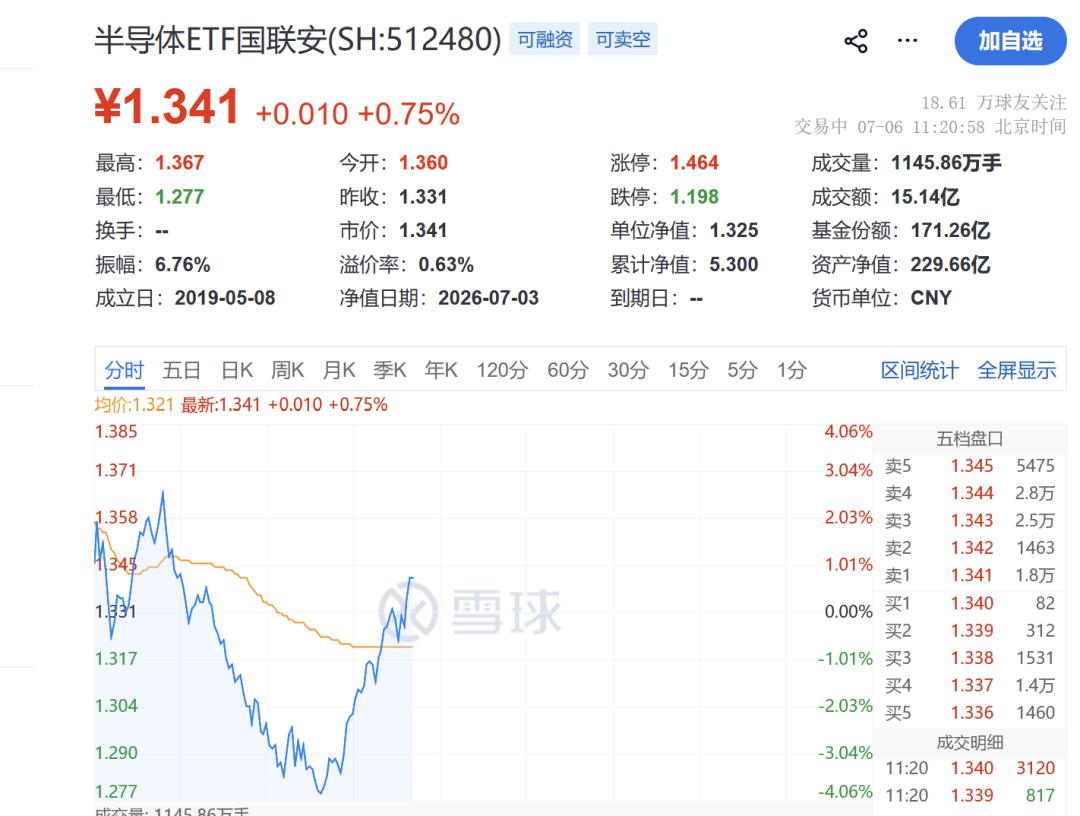Viewport: 1080px width, 816px height.
Task: Click the 买3 row price 1.338
Action: coord(972,658)
